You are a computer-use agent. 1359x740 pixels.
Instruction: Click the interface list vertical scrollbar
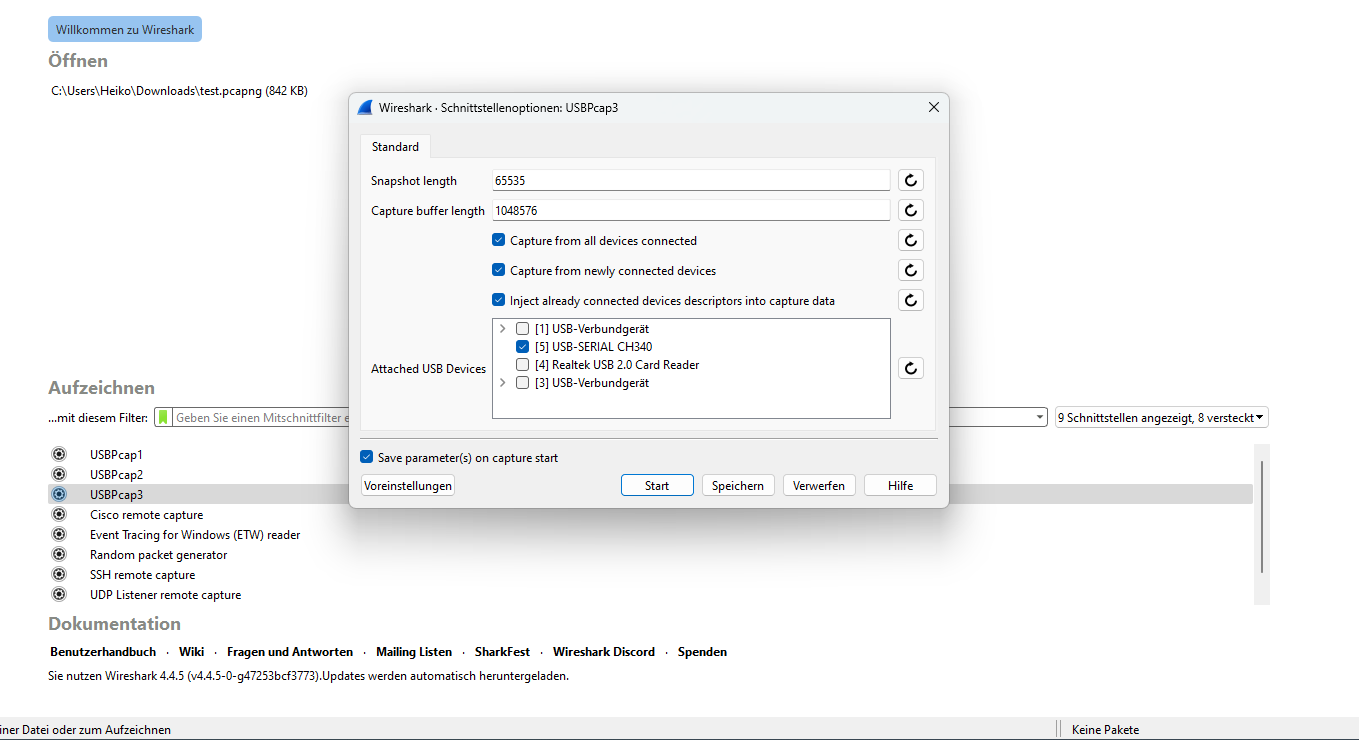(x=1262, y=518)
